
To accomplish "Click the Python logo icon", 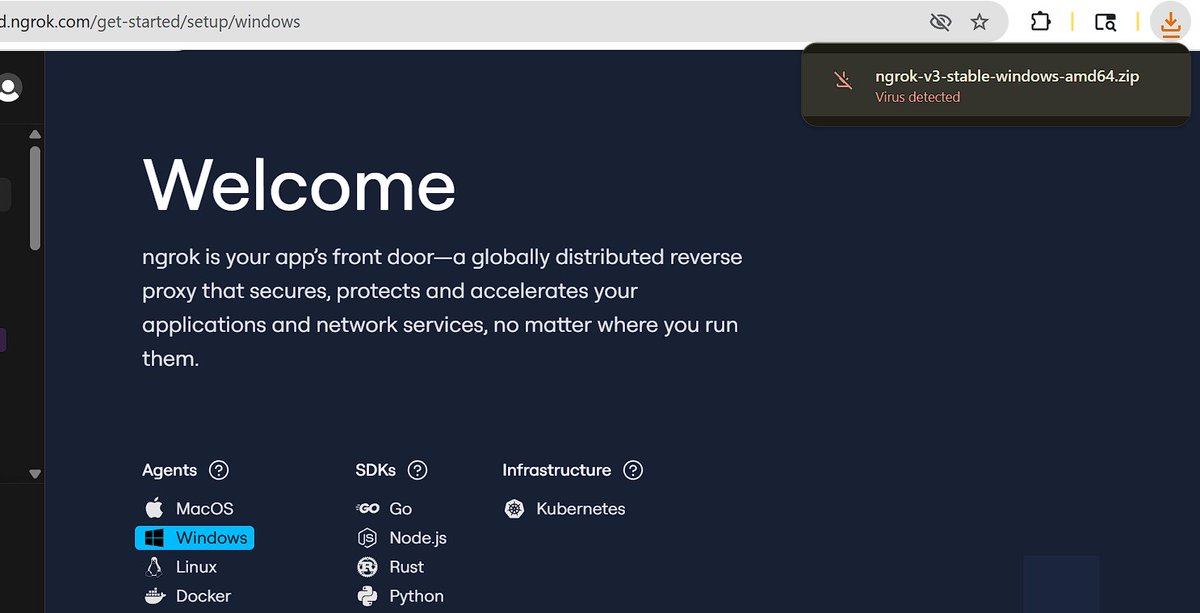I will (367, 596).
